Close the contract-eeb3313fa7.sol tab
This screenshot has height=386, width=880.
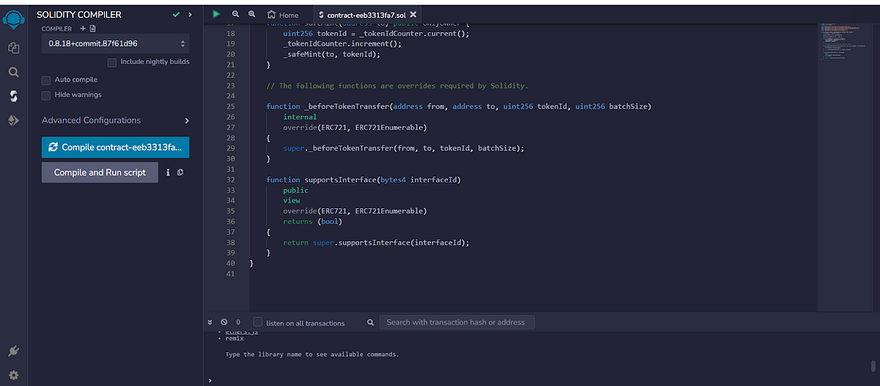[x=414, y=15]
